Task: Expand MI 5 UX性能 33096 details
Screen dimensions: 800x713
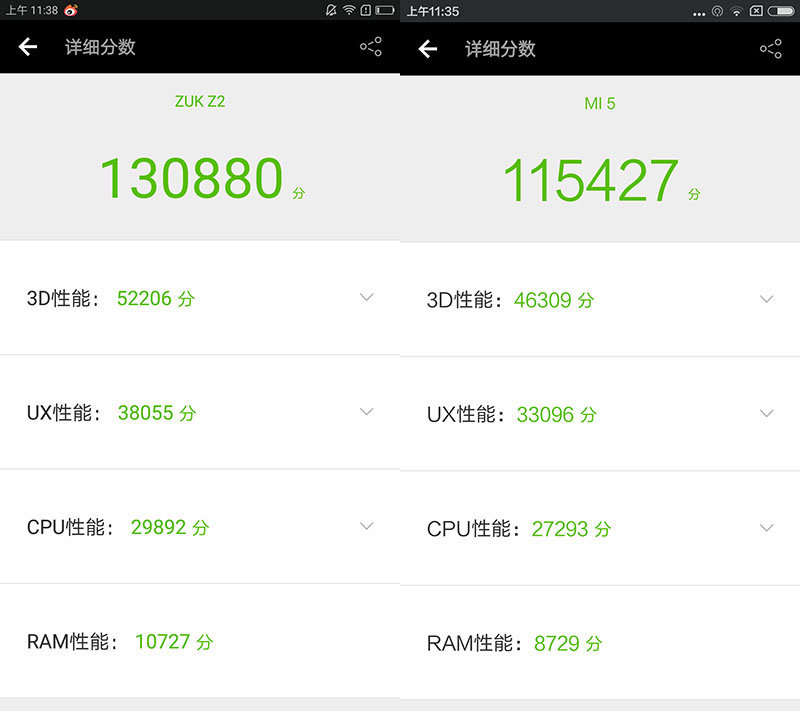Action: [767, 413]
